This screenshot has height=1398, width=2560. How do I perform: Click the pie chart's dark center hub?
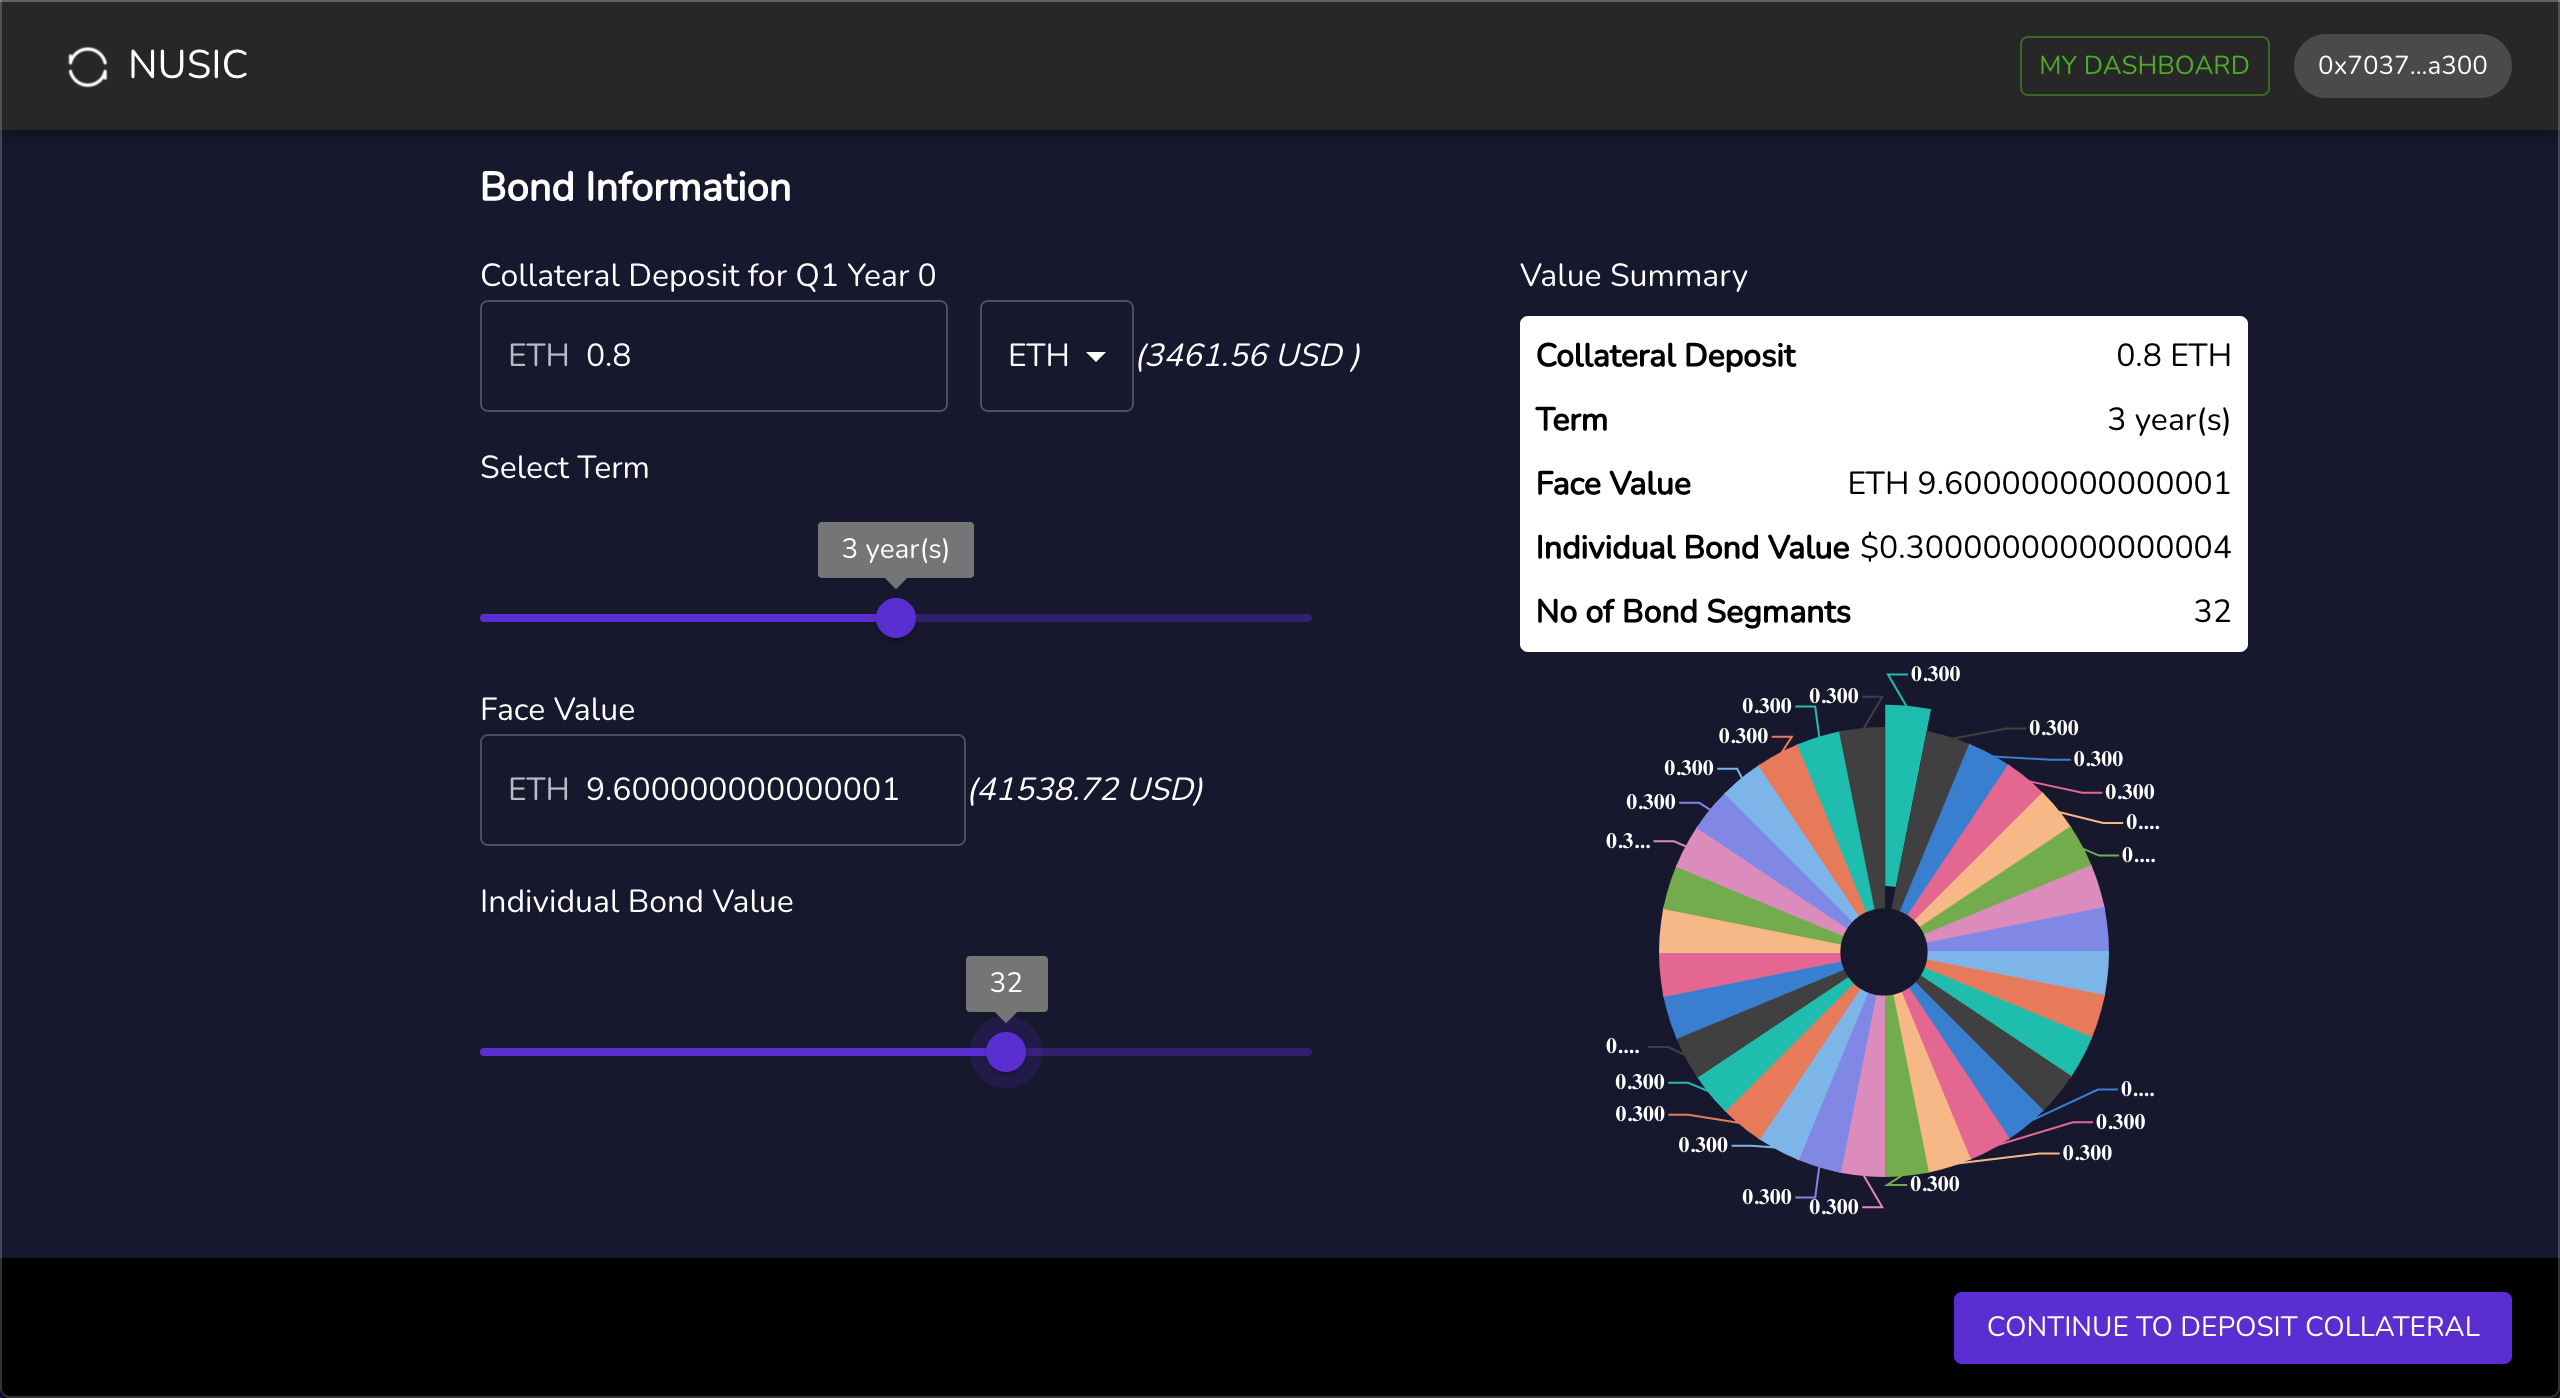pos(1883,952)
